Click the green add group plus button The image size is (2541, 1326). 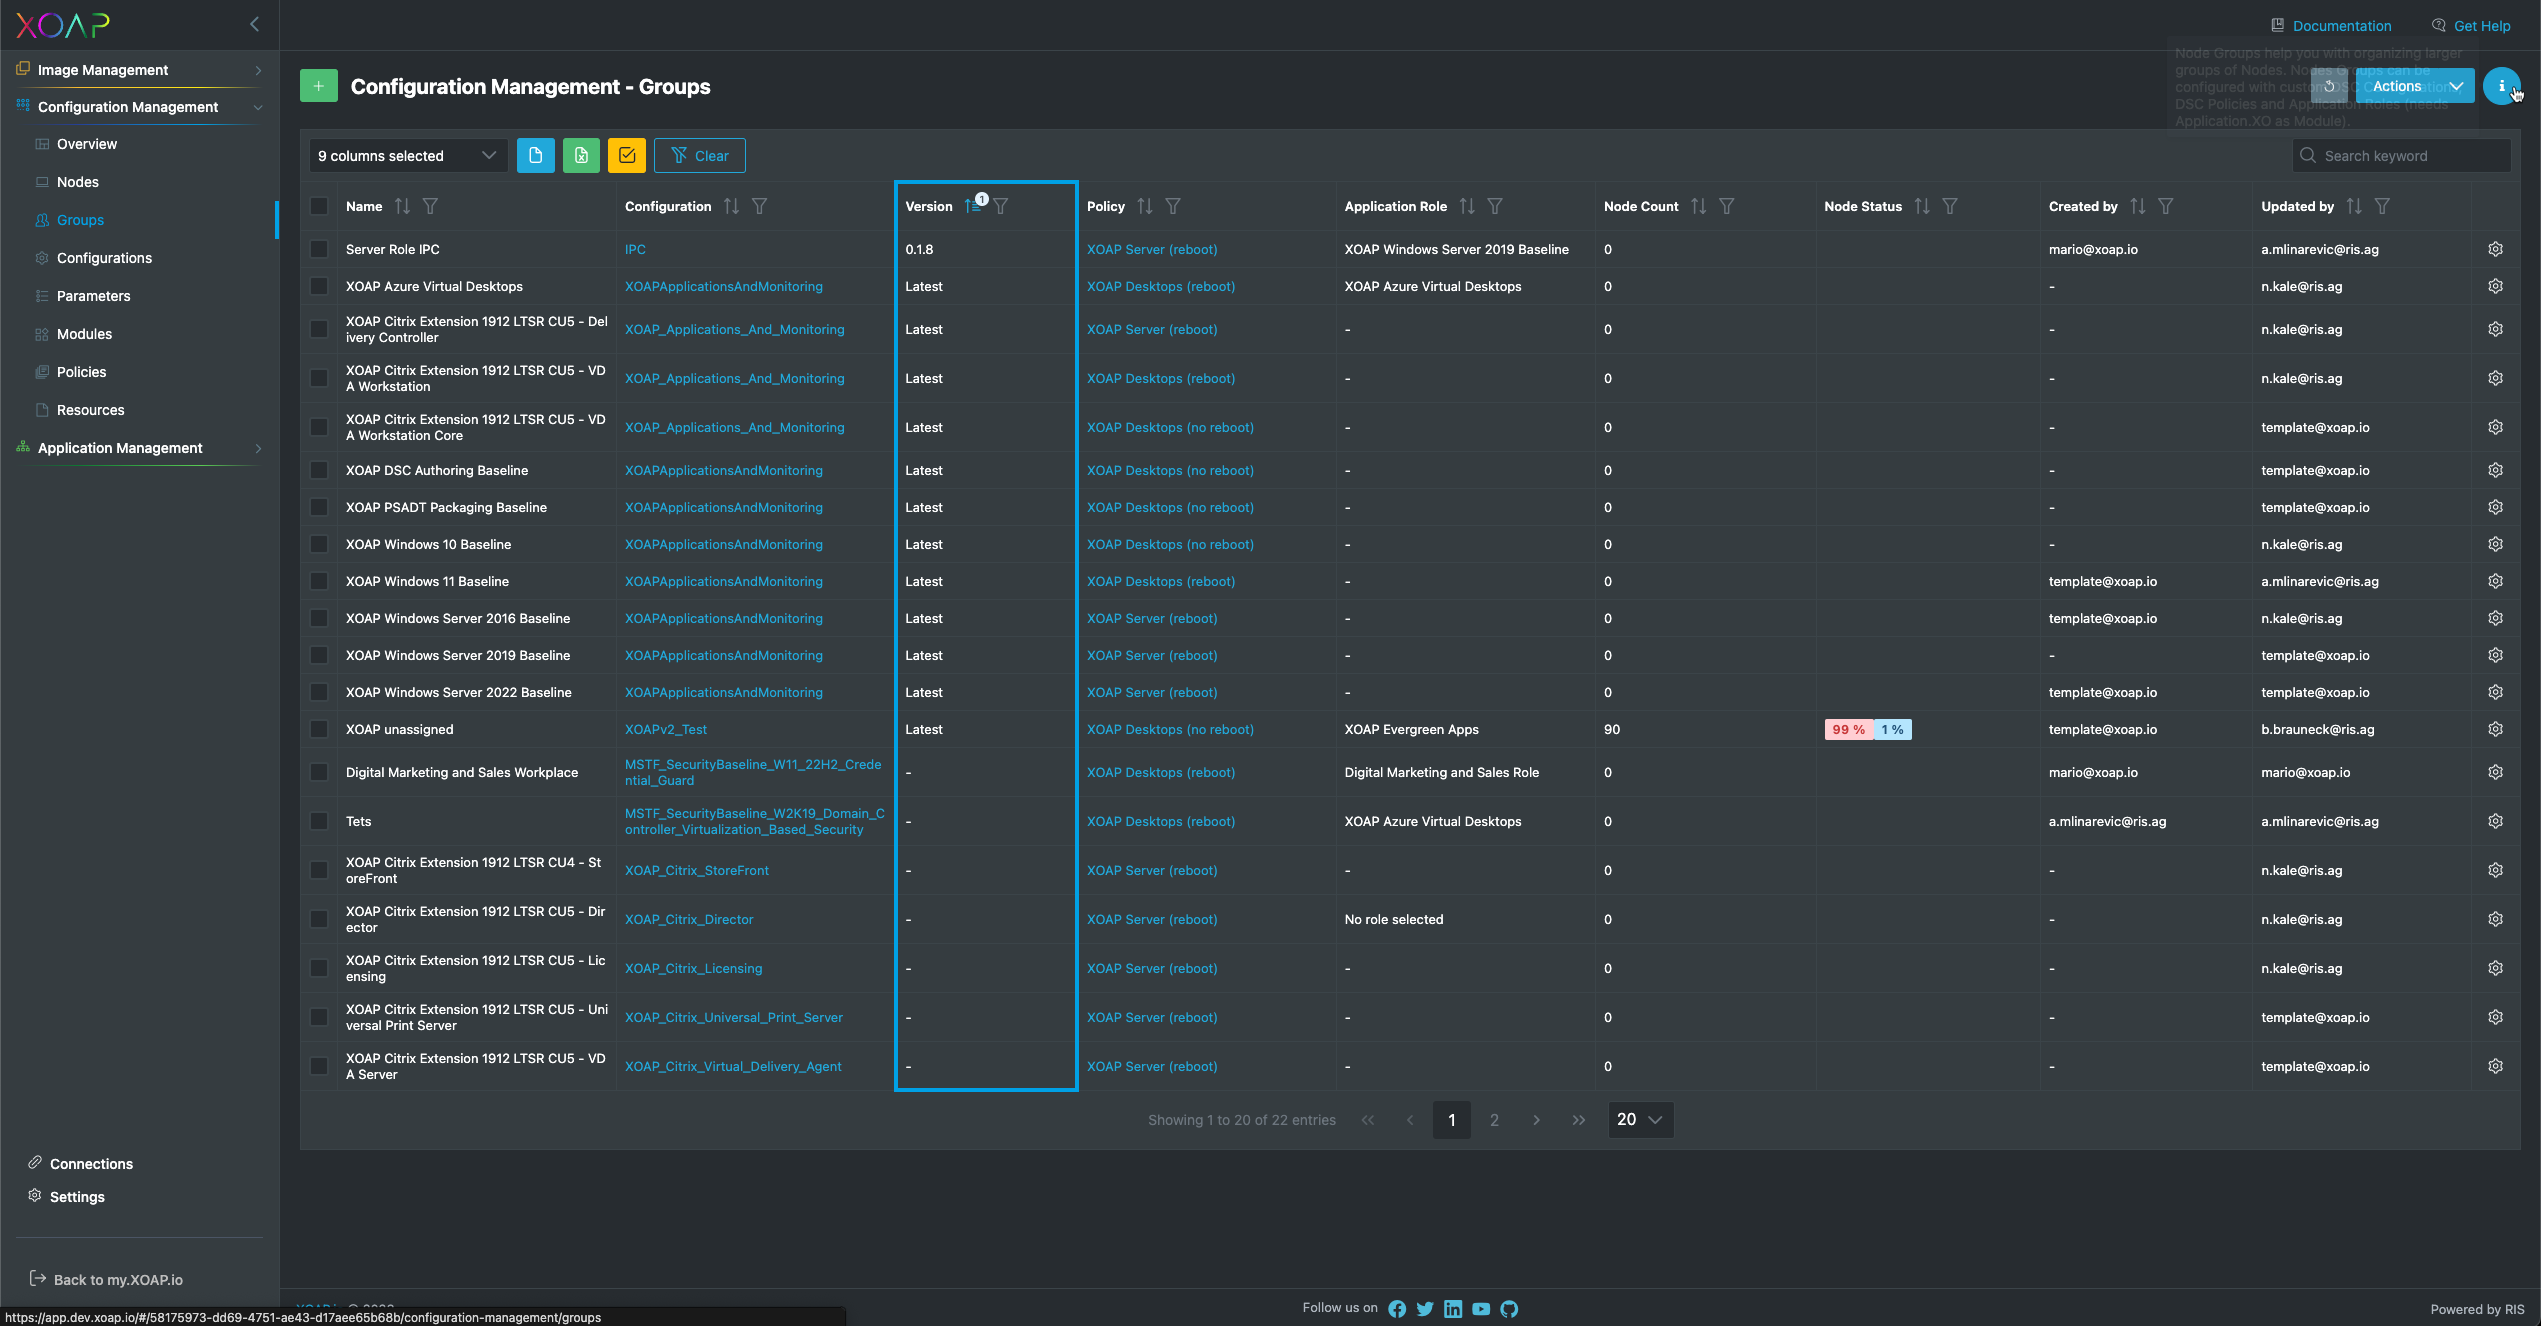pyautogui.click(x=318, y=86)
